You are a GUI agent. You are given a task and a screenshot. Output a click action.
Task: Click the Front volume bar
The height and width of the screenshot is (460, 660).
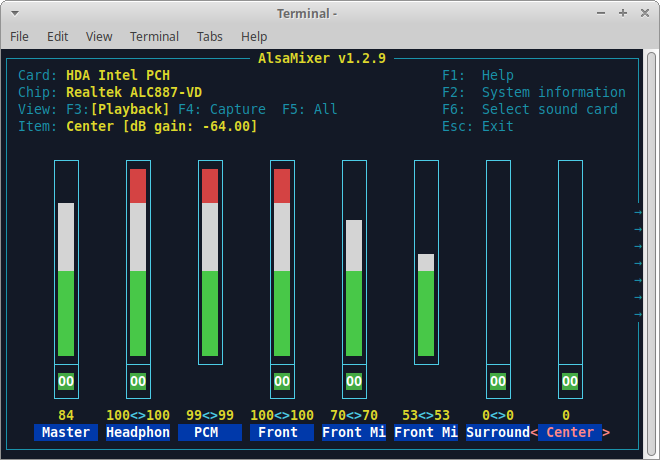pyautogui.click(x=282, y=262)
